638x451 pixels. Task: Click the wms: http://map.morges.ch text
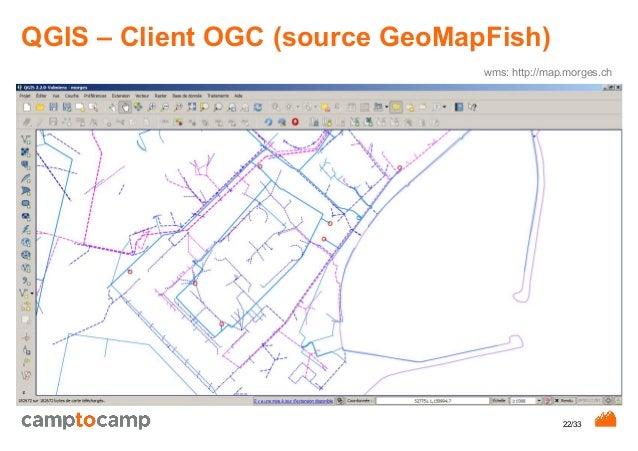(547, 72)
